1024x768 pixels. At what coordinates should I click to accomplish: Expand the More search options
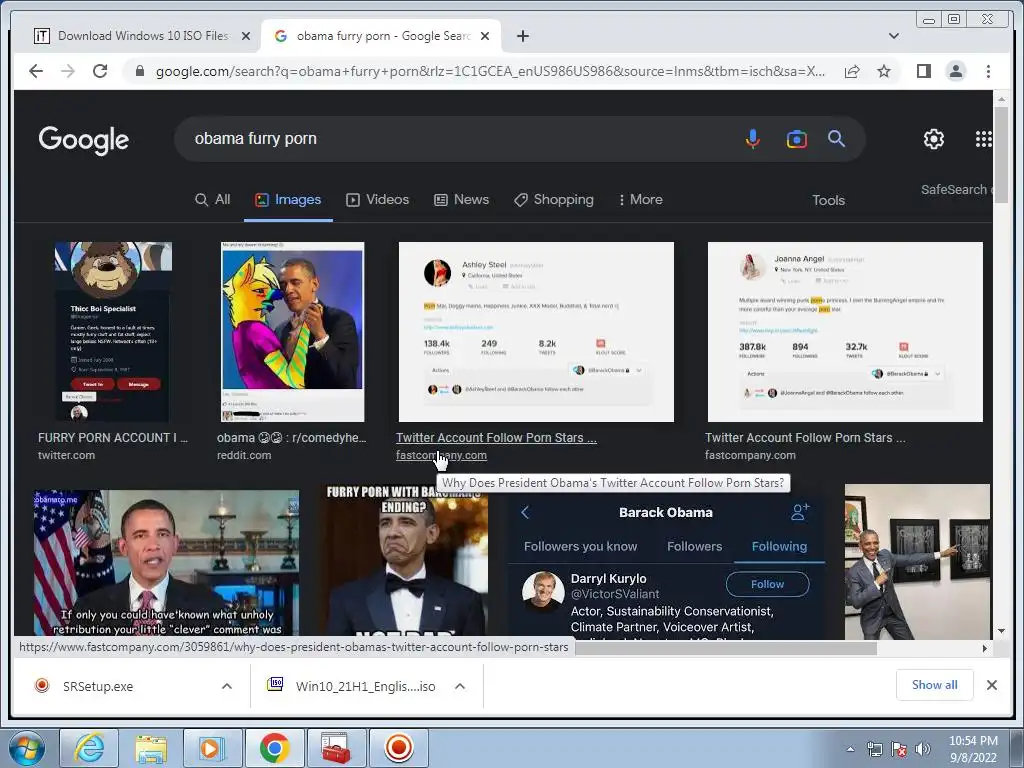641,200
